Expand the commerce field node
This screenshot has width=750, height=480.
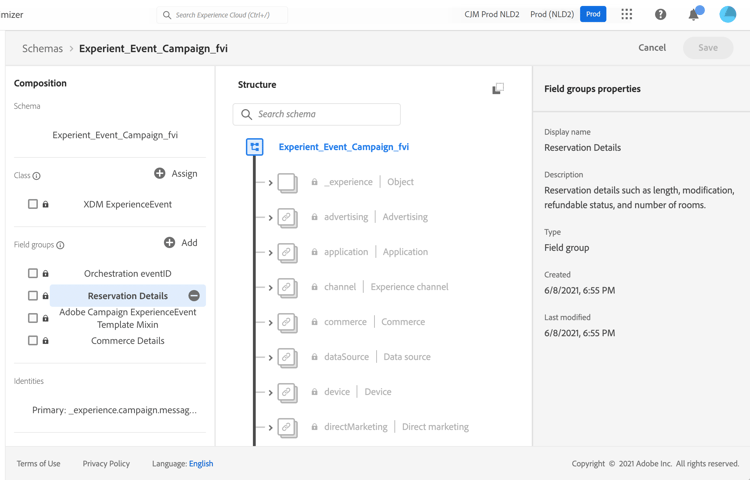pyautogui.click(x=271, y=323)
